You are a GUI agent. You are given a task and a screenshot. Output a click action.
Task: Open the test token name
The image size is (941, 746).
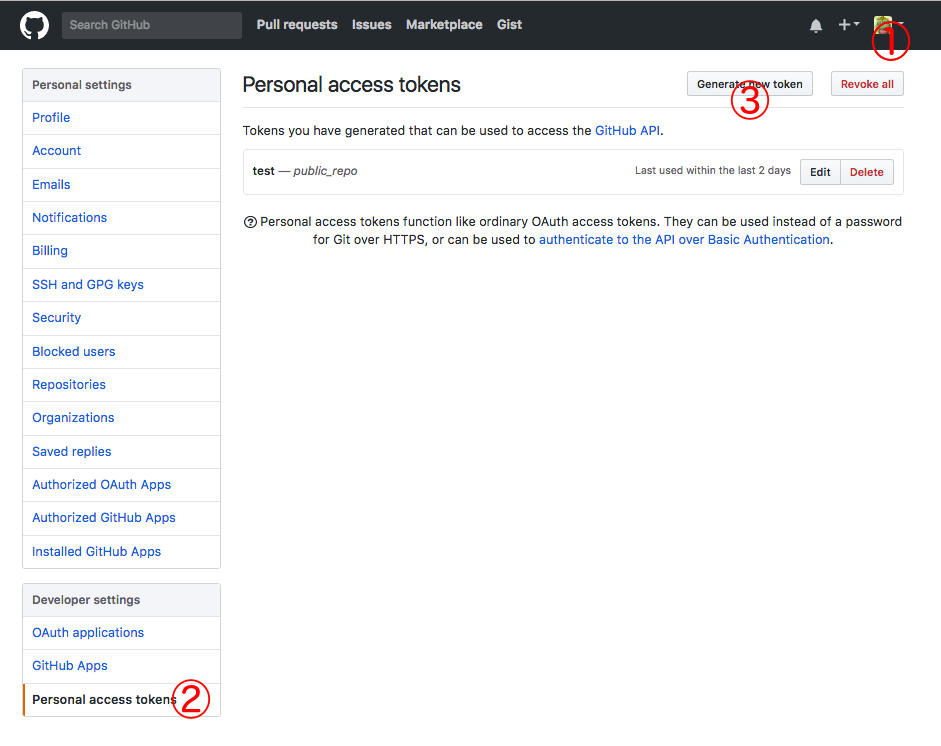[263, 171]
